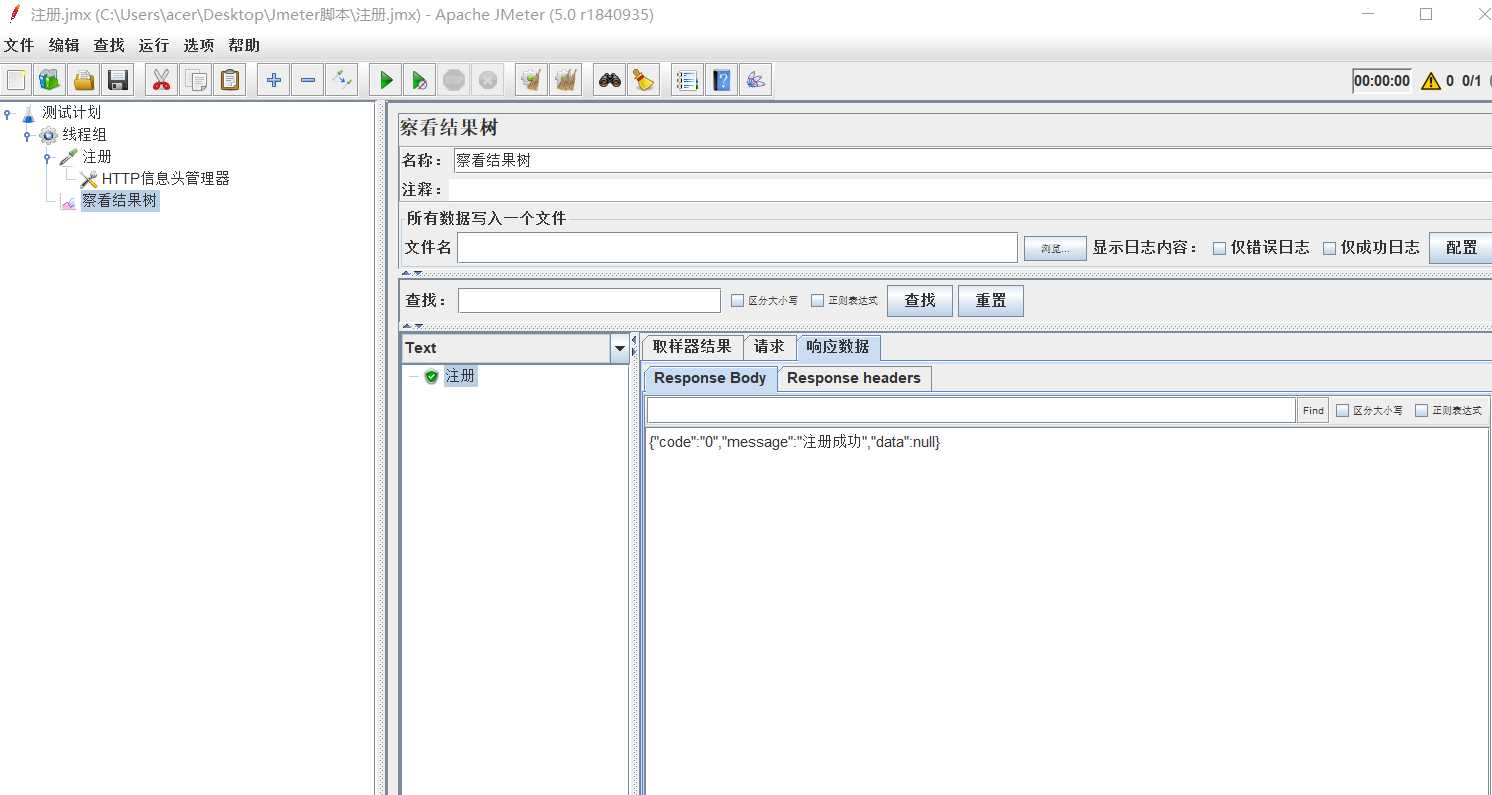Screen dimensions: 1492x795
Task: Switch to the 请求 tab
Action: [x=769, y=347]
